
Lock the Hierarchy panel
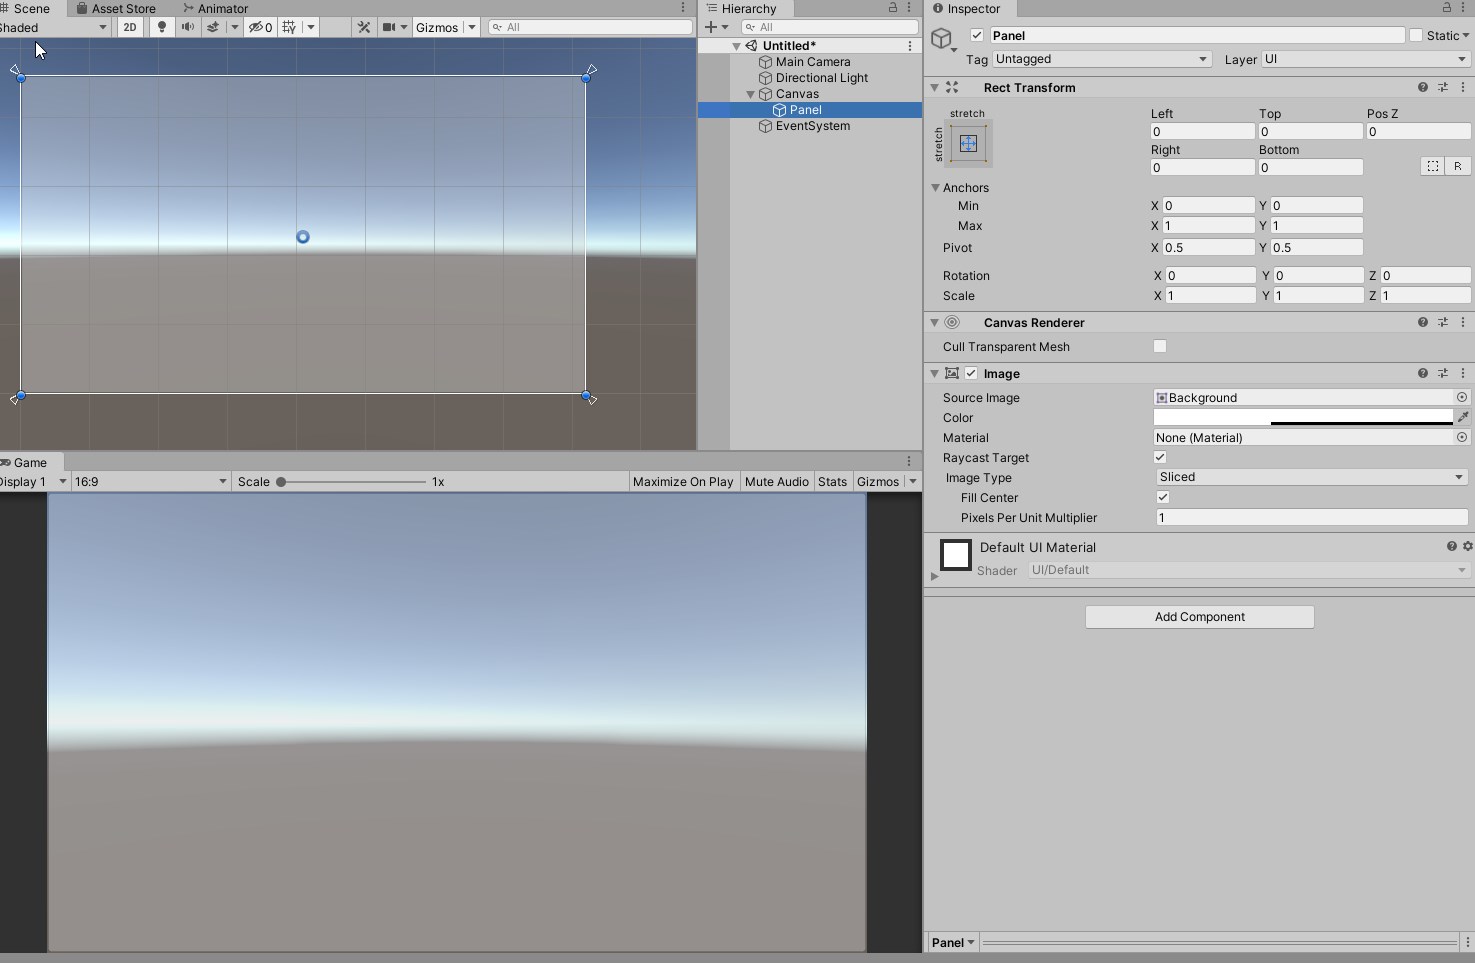tap(893, 8)
